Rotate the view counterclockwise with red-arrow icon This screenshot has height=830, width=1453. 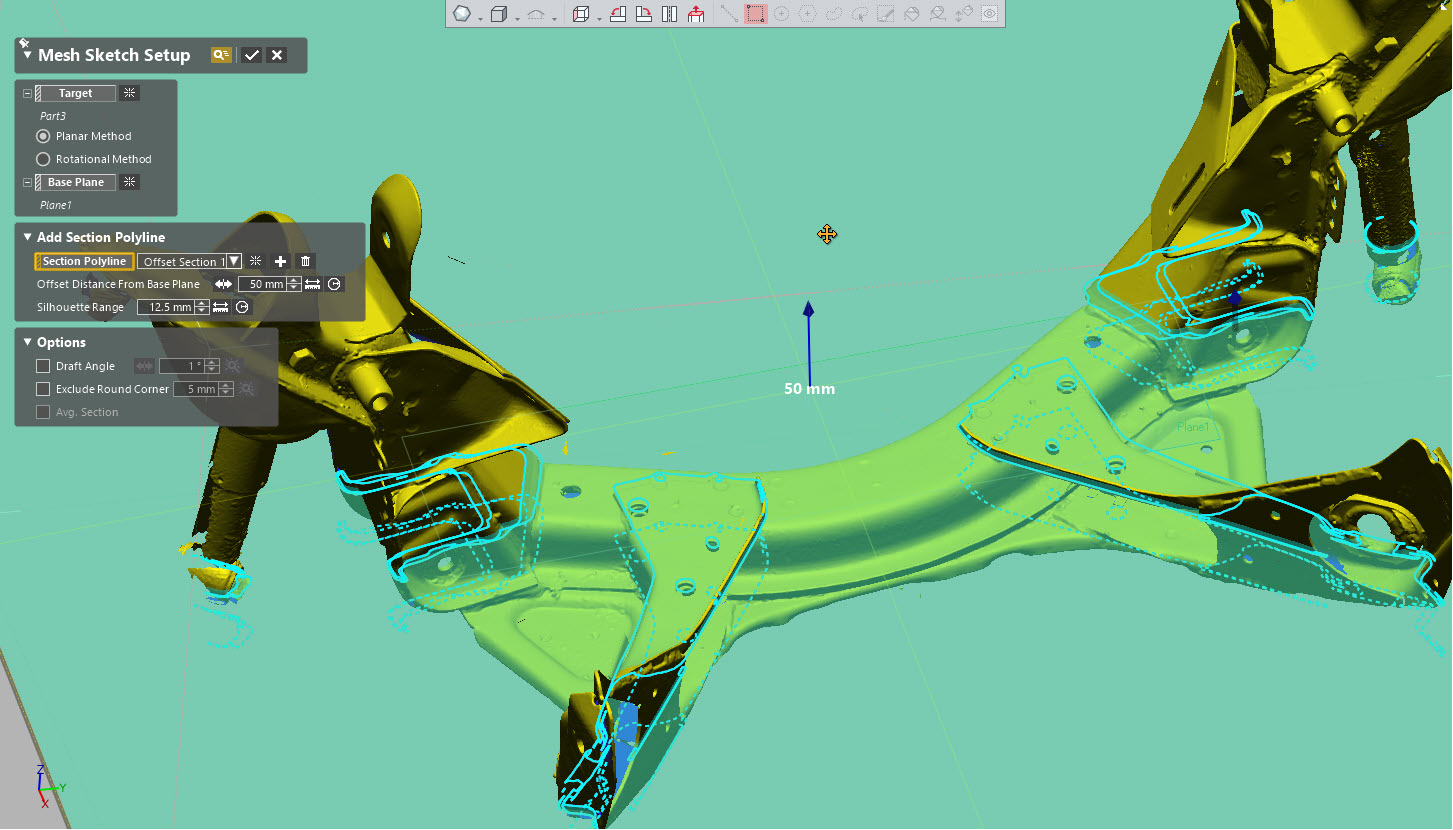pos(618,14)
